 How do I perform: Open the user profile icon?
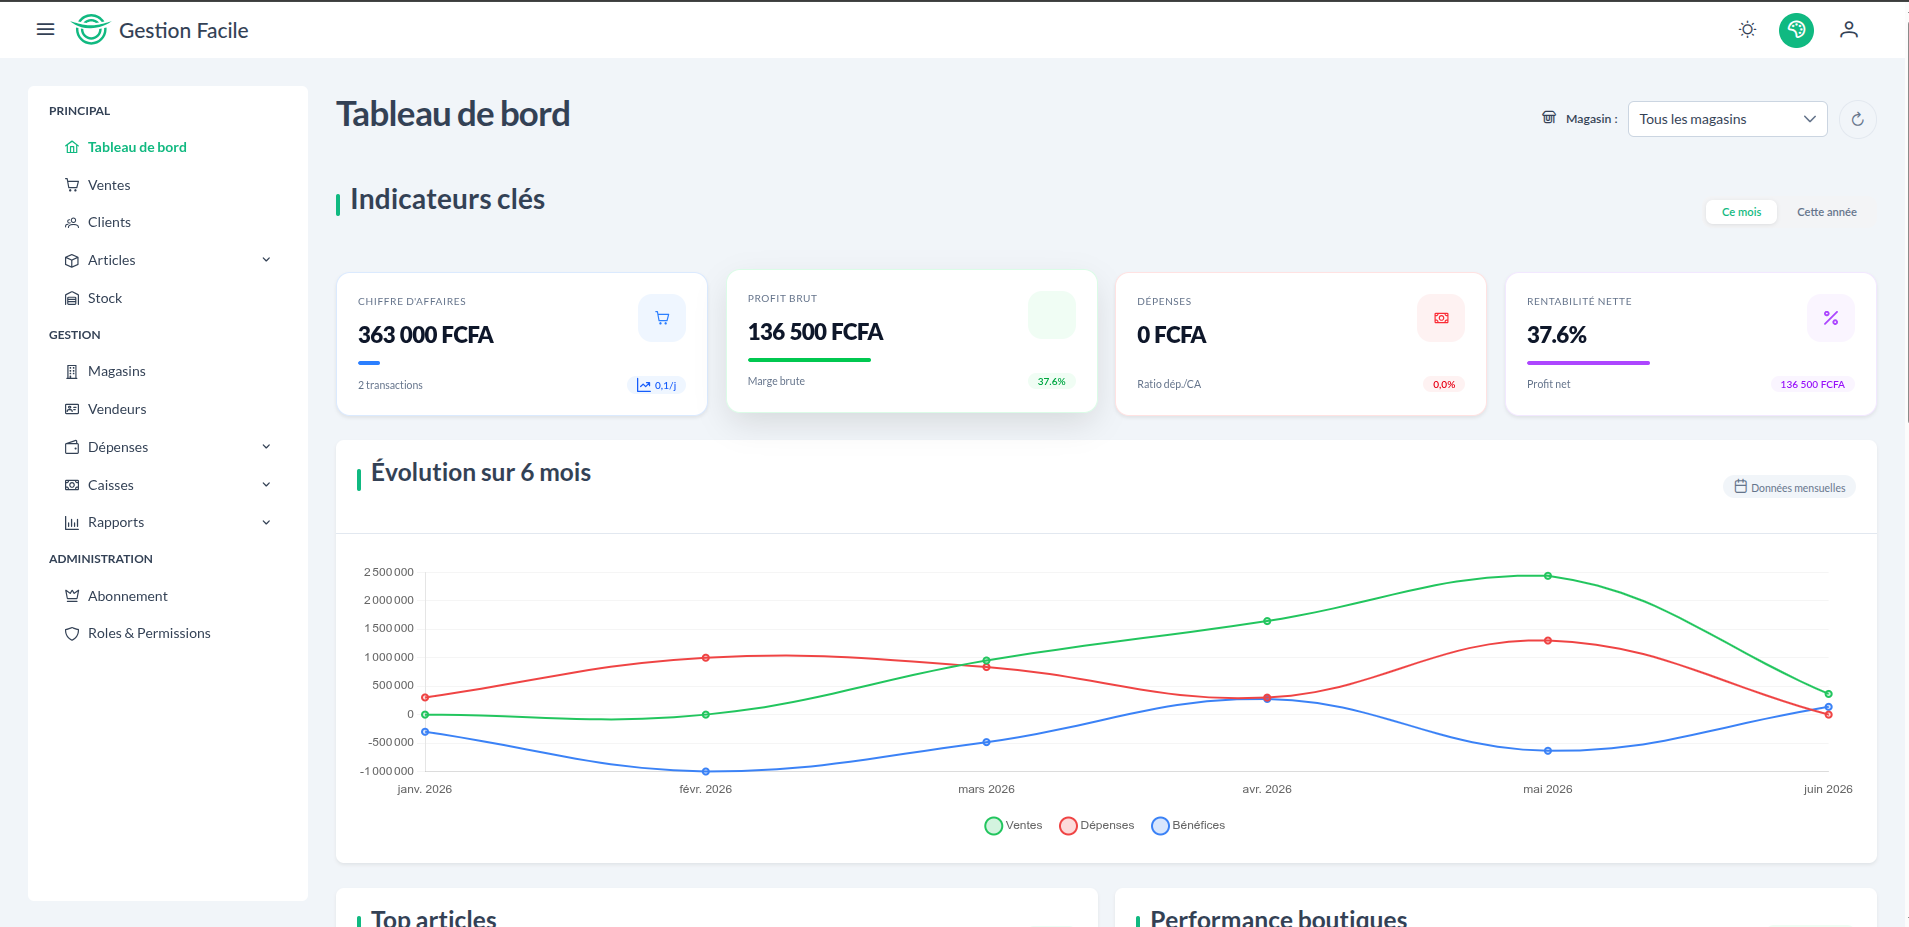click(x=1849, y=30)
